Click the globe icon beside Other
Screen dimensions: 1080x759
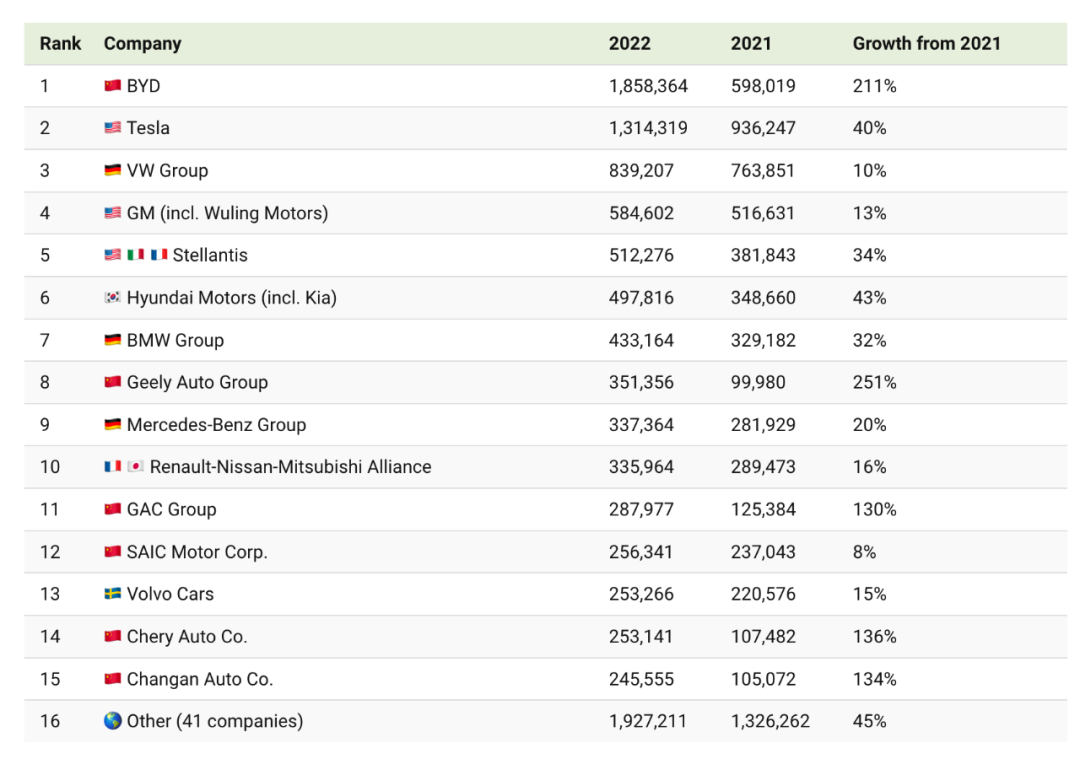pos(113,721)
